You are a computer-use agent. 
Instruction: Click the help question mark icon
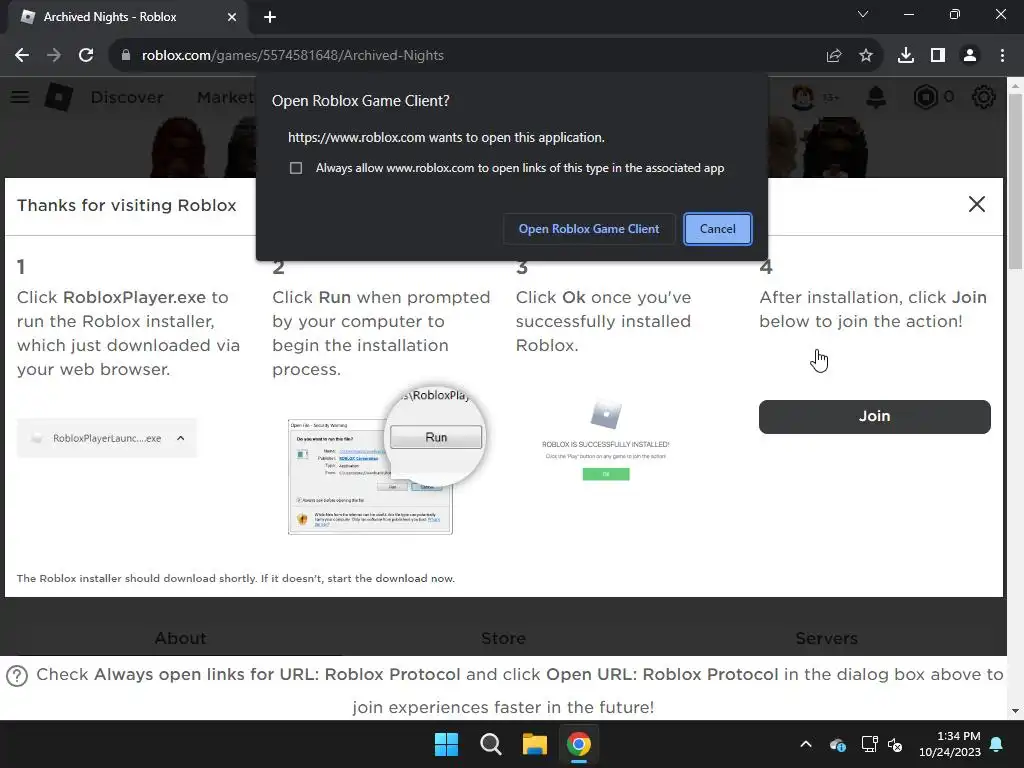tap(17, 676)
